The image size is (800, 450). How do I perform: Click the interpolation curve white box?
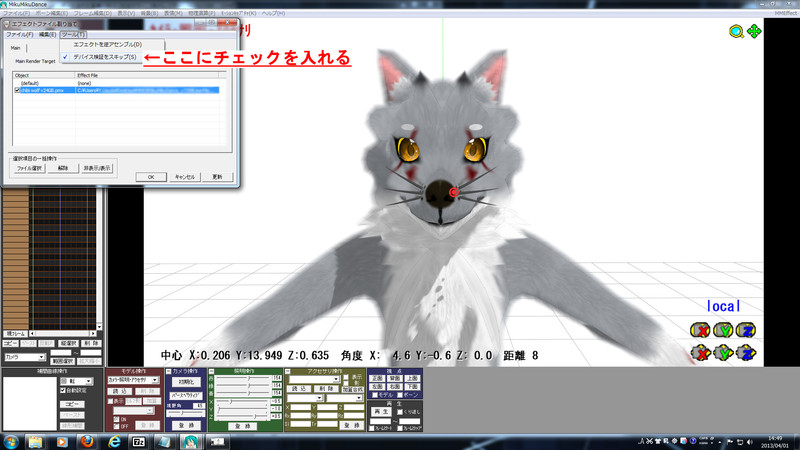(30, 403)
